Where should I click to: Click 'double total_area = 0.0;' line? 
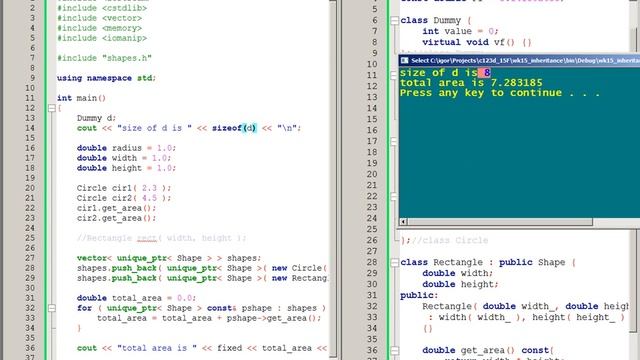(x=136, y=298)
